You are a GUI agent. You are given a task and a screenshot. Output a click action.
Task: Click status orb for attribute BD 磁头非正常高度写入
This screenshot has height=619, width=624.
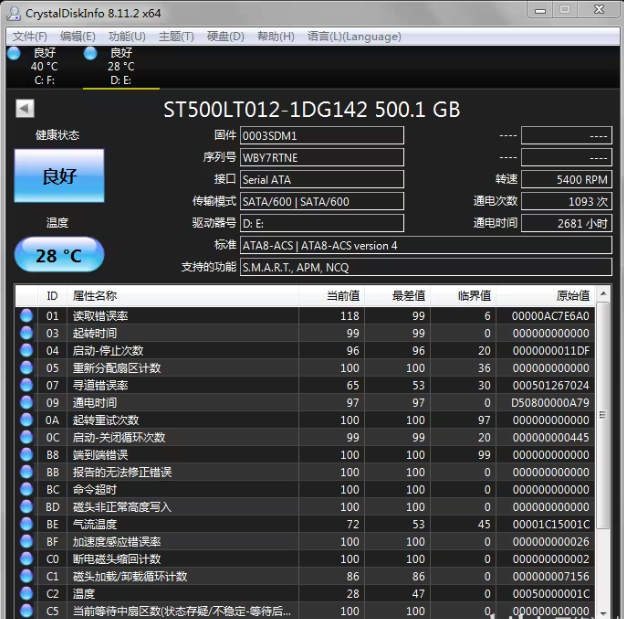pos(26,507)
